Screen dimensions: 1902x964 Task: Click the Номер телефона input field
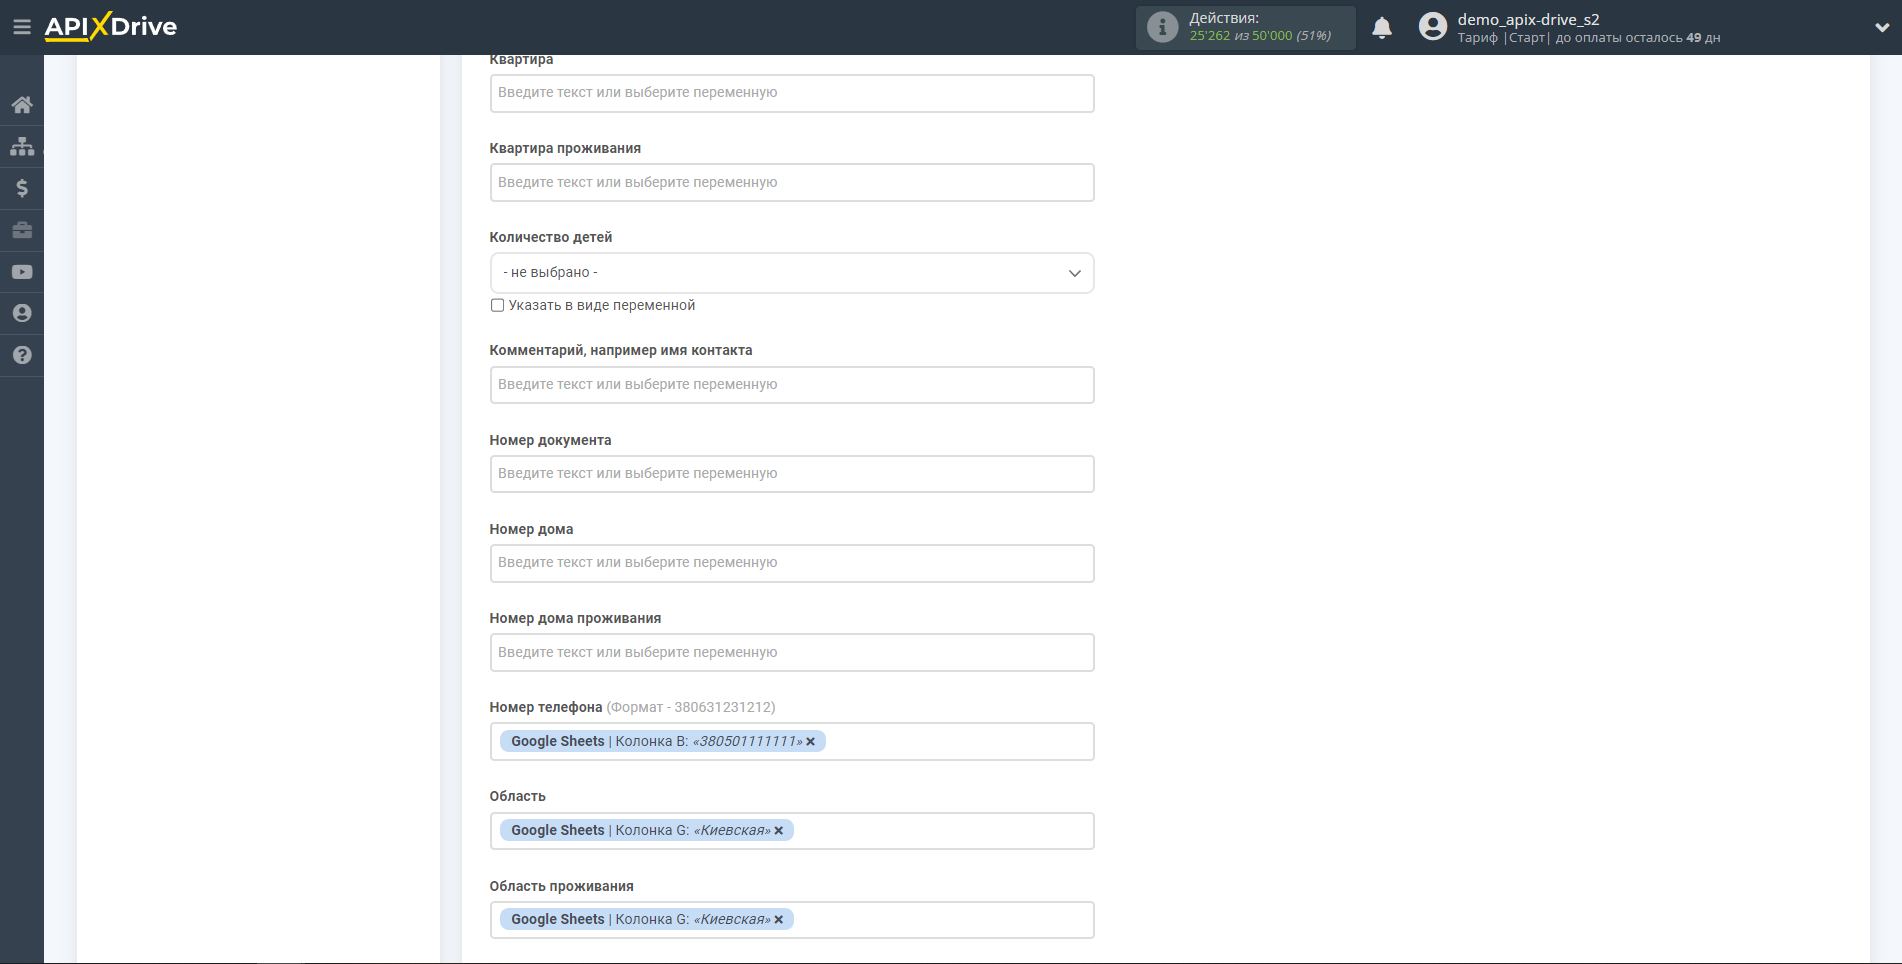792,742
